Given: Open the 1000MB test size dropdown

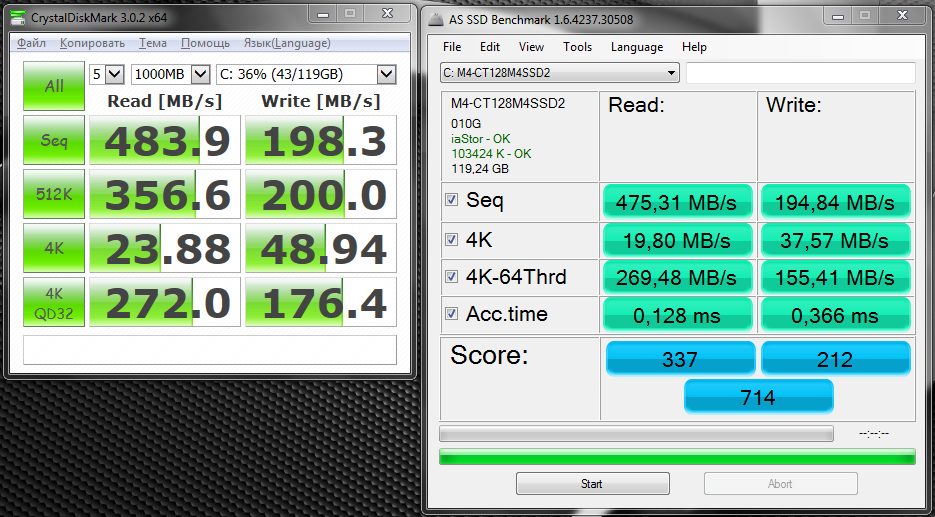Looking at the screenshot, I should click(x=170, y=75).
